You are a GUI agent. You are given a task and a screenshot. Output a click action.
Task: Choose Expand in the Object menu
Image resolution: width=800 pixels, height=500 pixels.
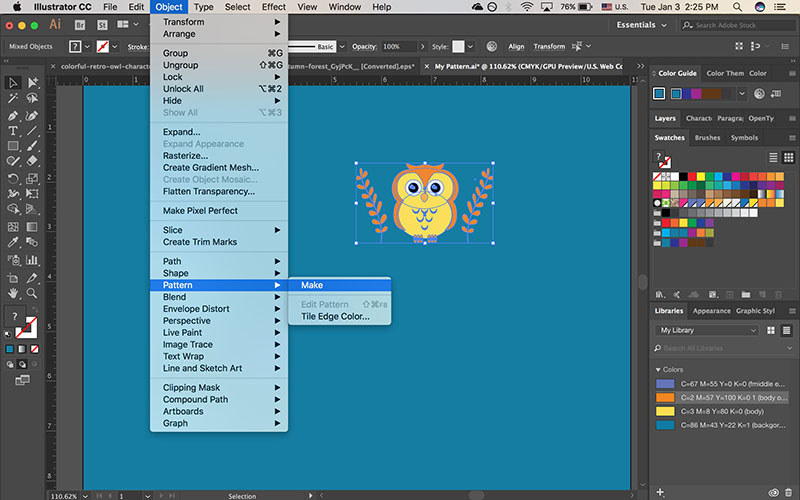(x=182, y=132)
